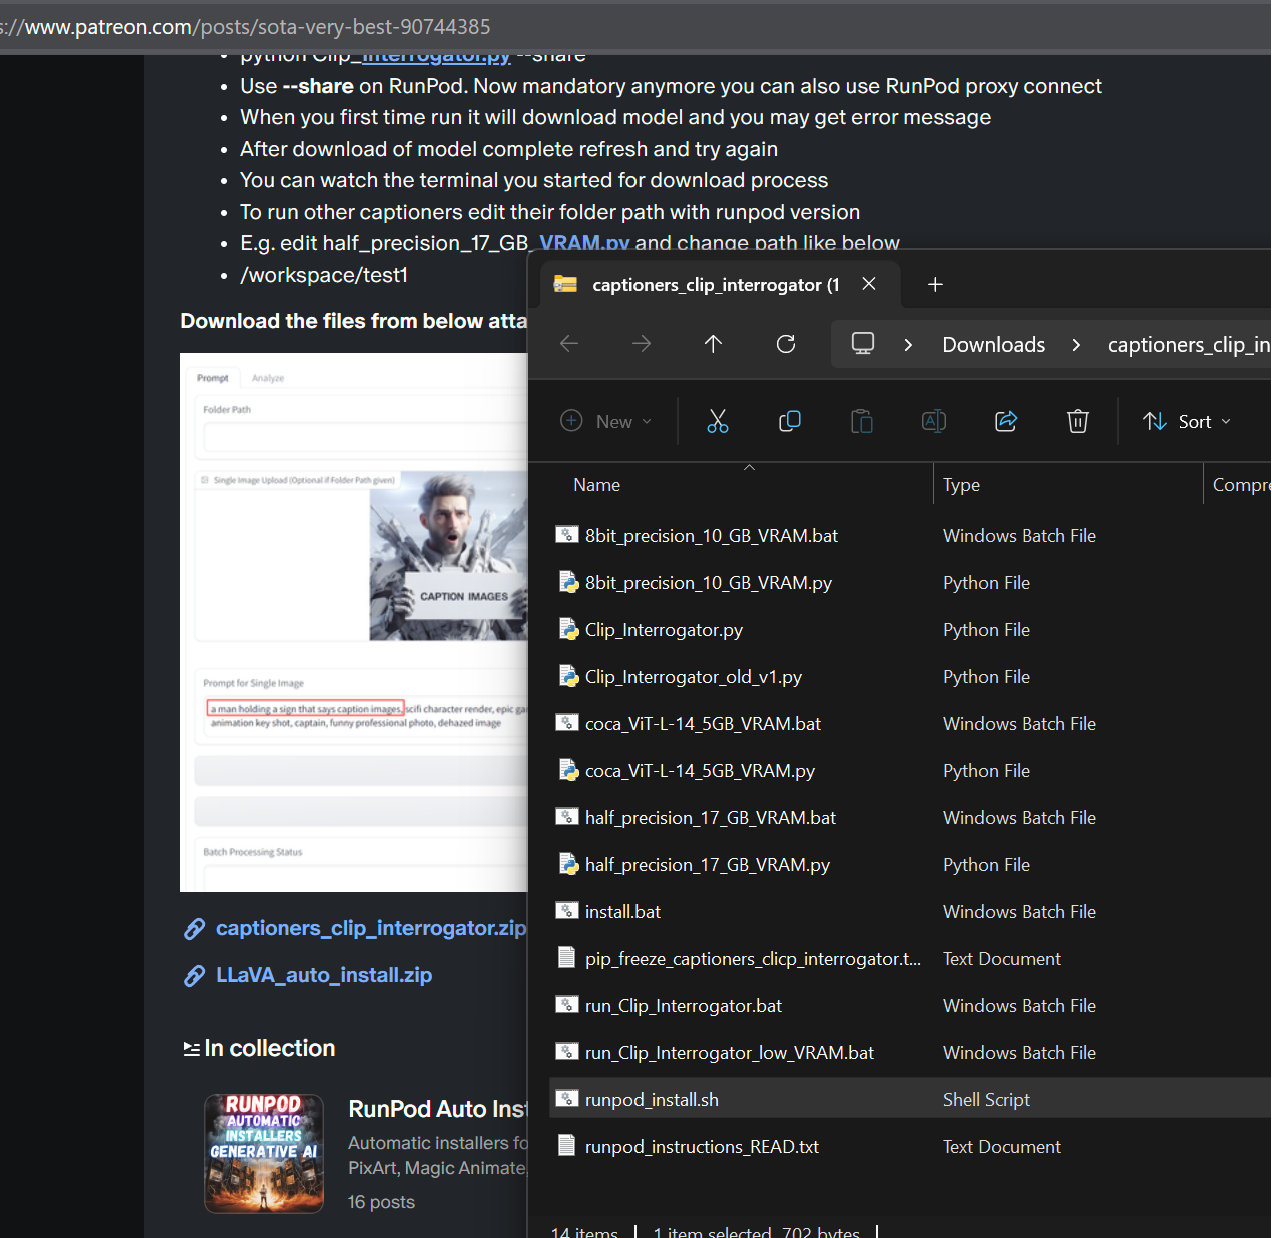
Task: Click the Cut scissors icon in the toolbar
Action: click(717, 421)
